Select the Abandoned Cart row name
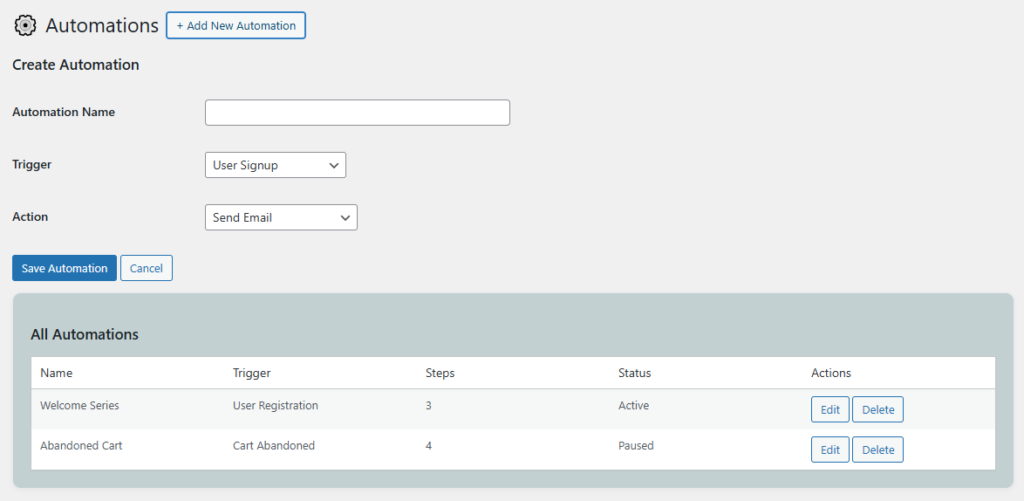The width and height of the screenshot is (1024, 501). (81, 446)
